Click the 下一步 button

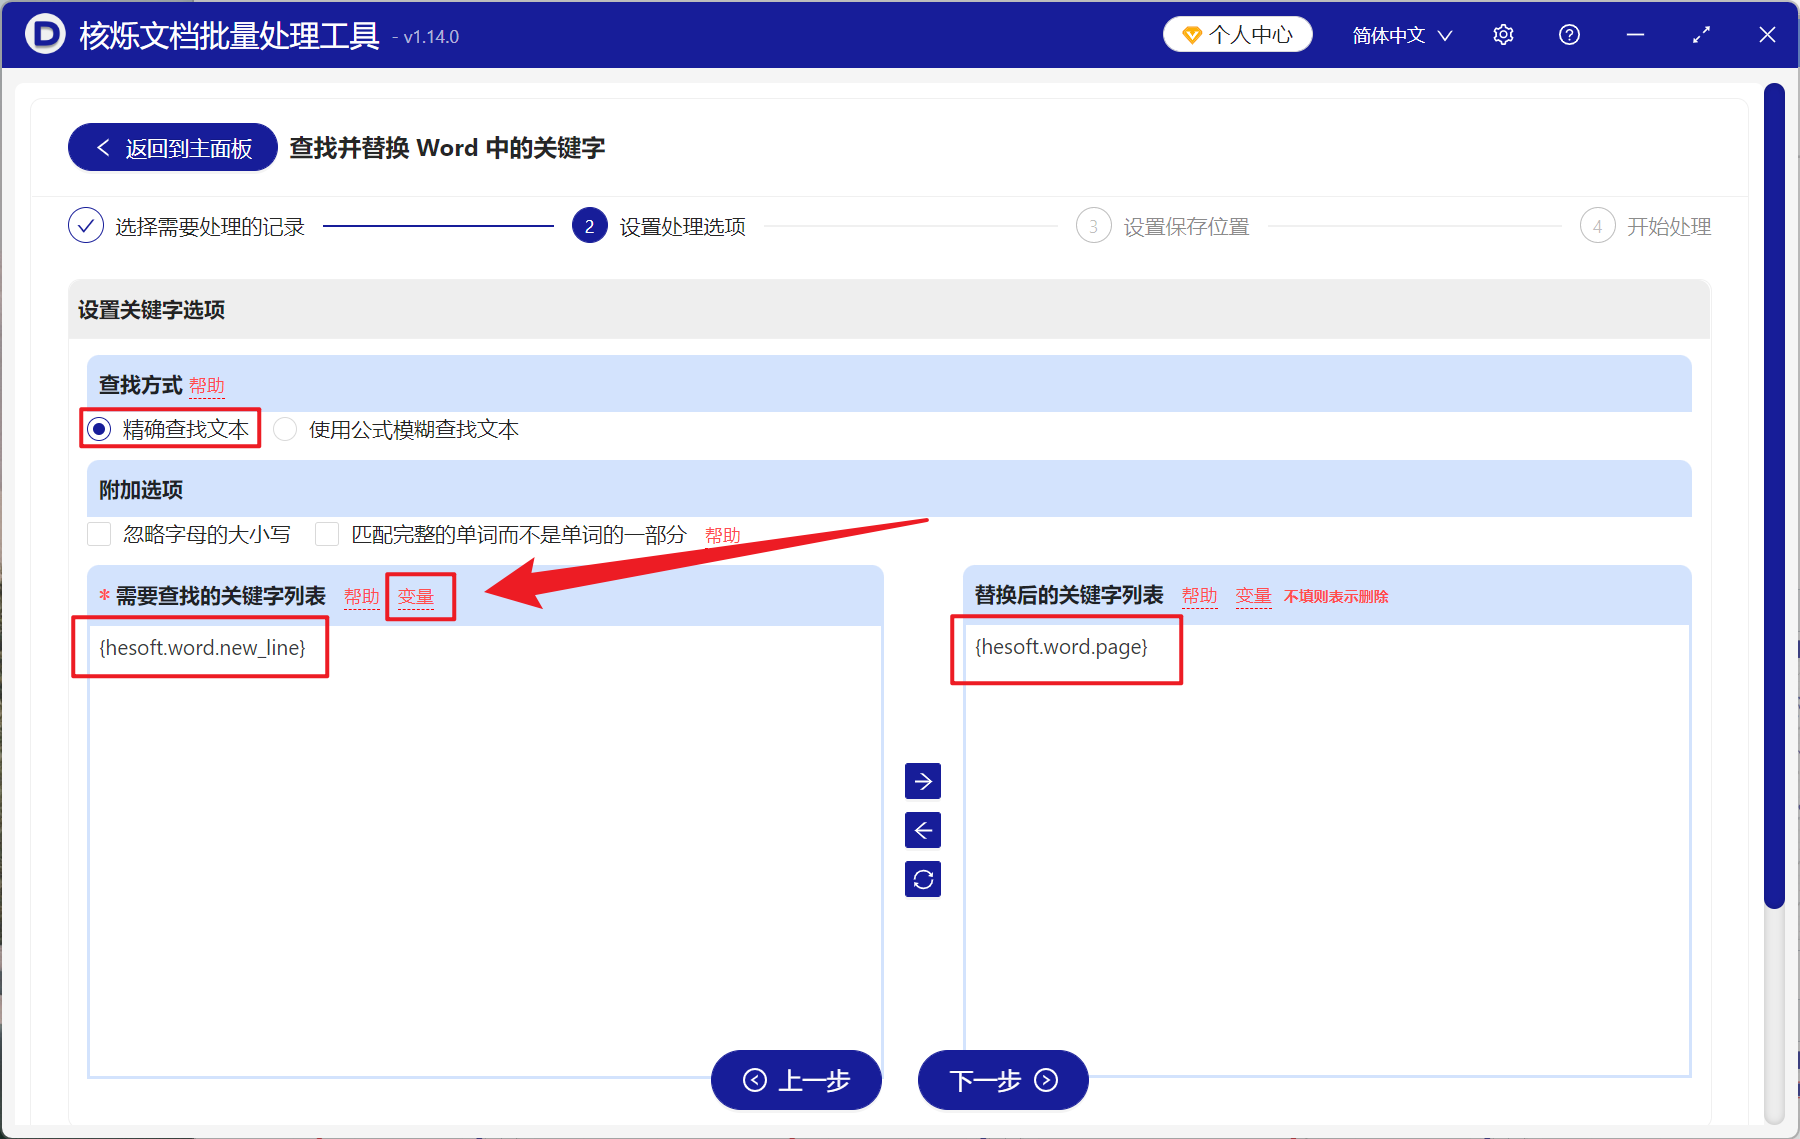pos(1002,1081)
